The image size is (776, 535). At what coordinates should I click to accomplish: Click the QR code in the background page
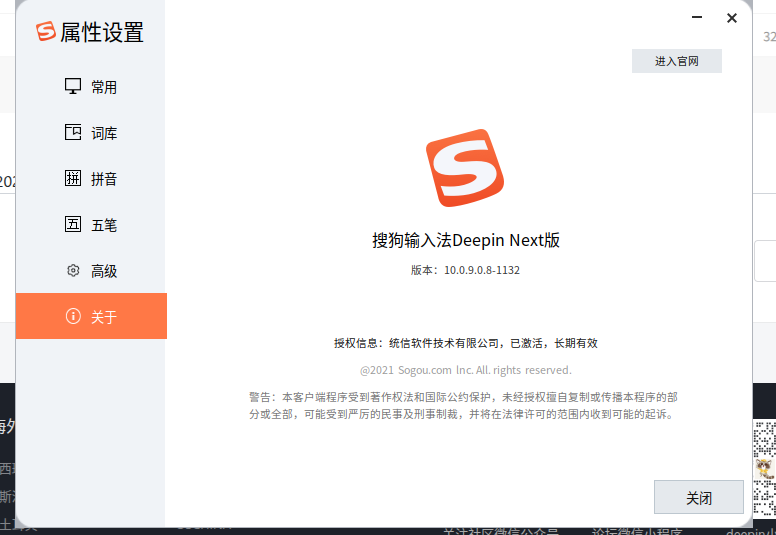click(764, 468)
